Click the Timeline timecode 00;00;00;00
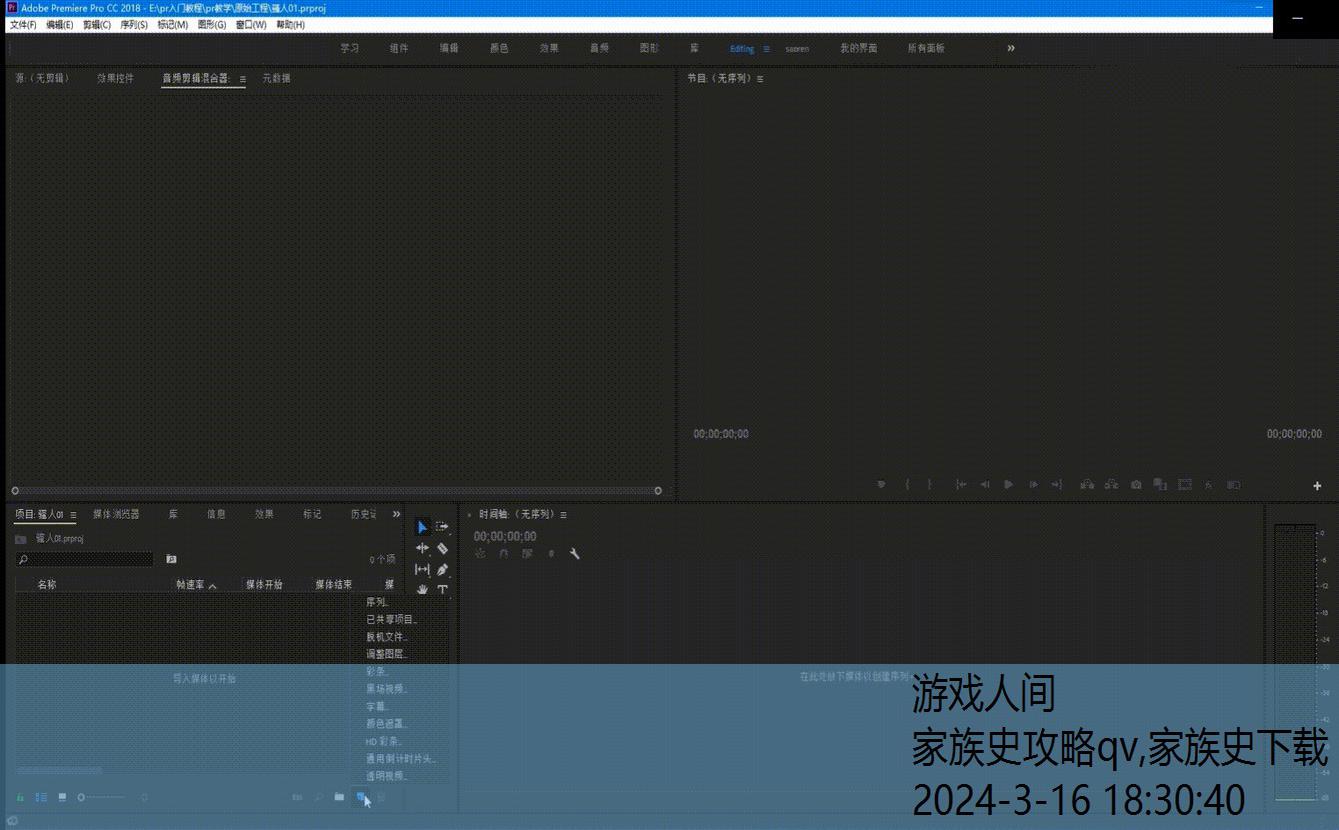This screenshot has height=830, width=1339. point(505,536)
